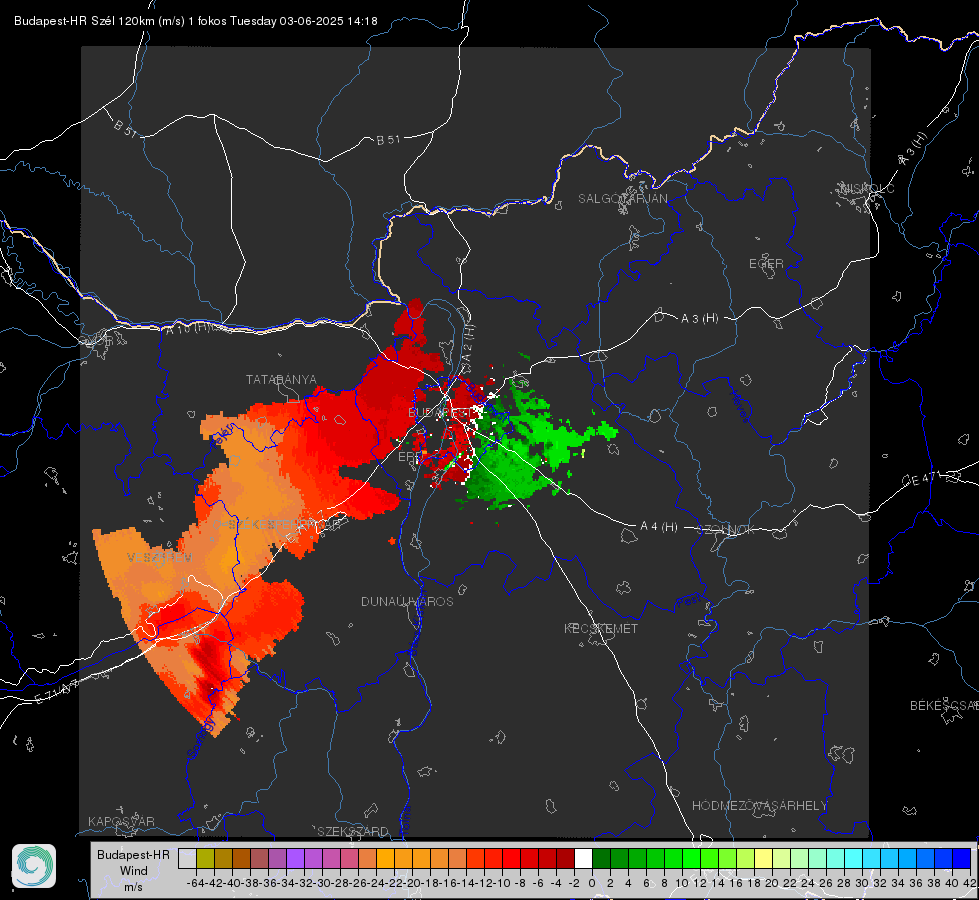
Task: Select the Somogy county label
Action: 201,738
